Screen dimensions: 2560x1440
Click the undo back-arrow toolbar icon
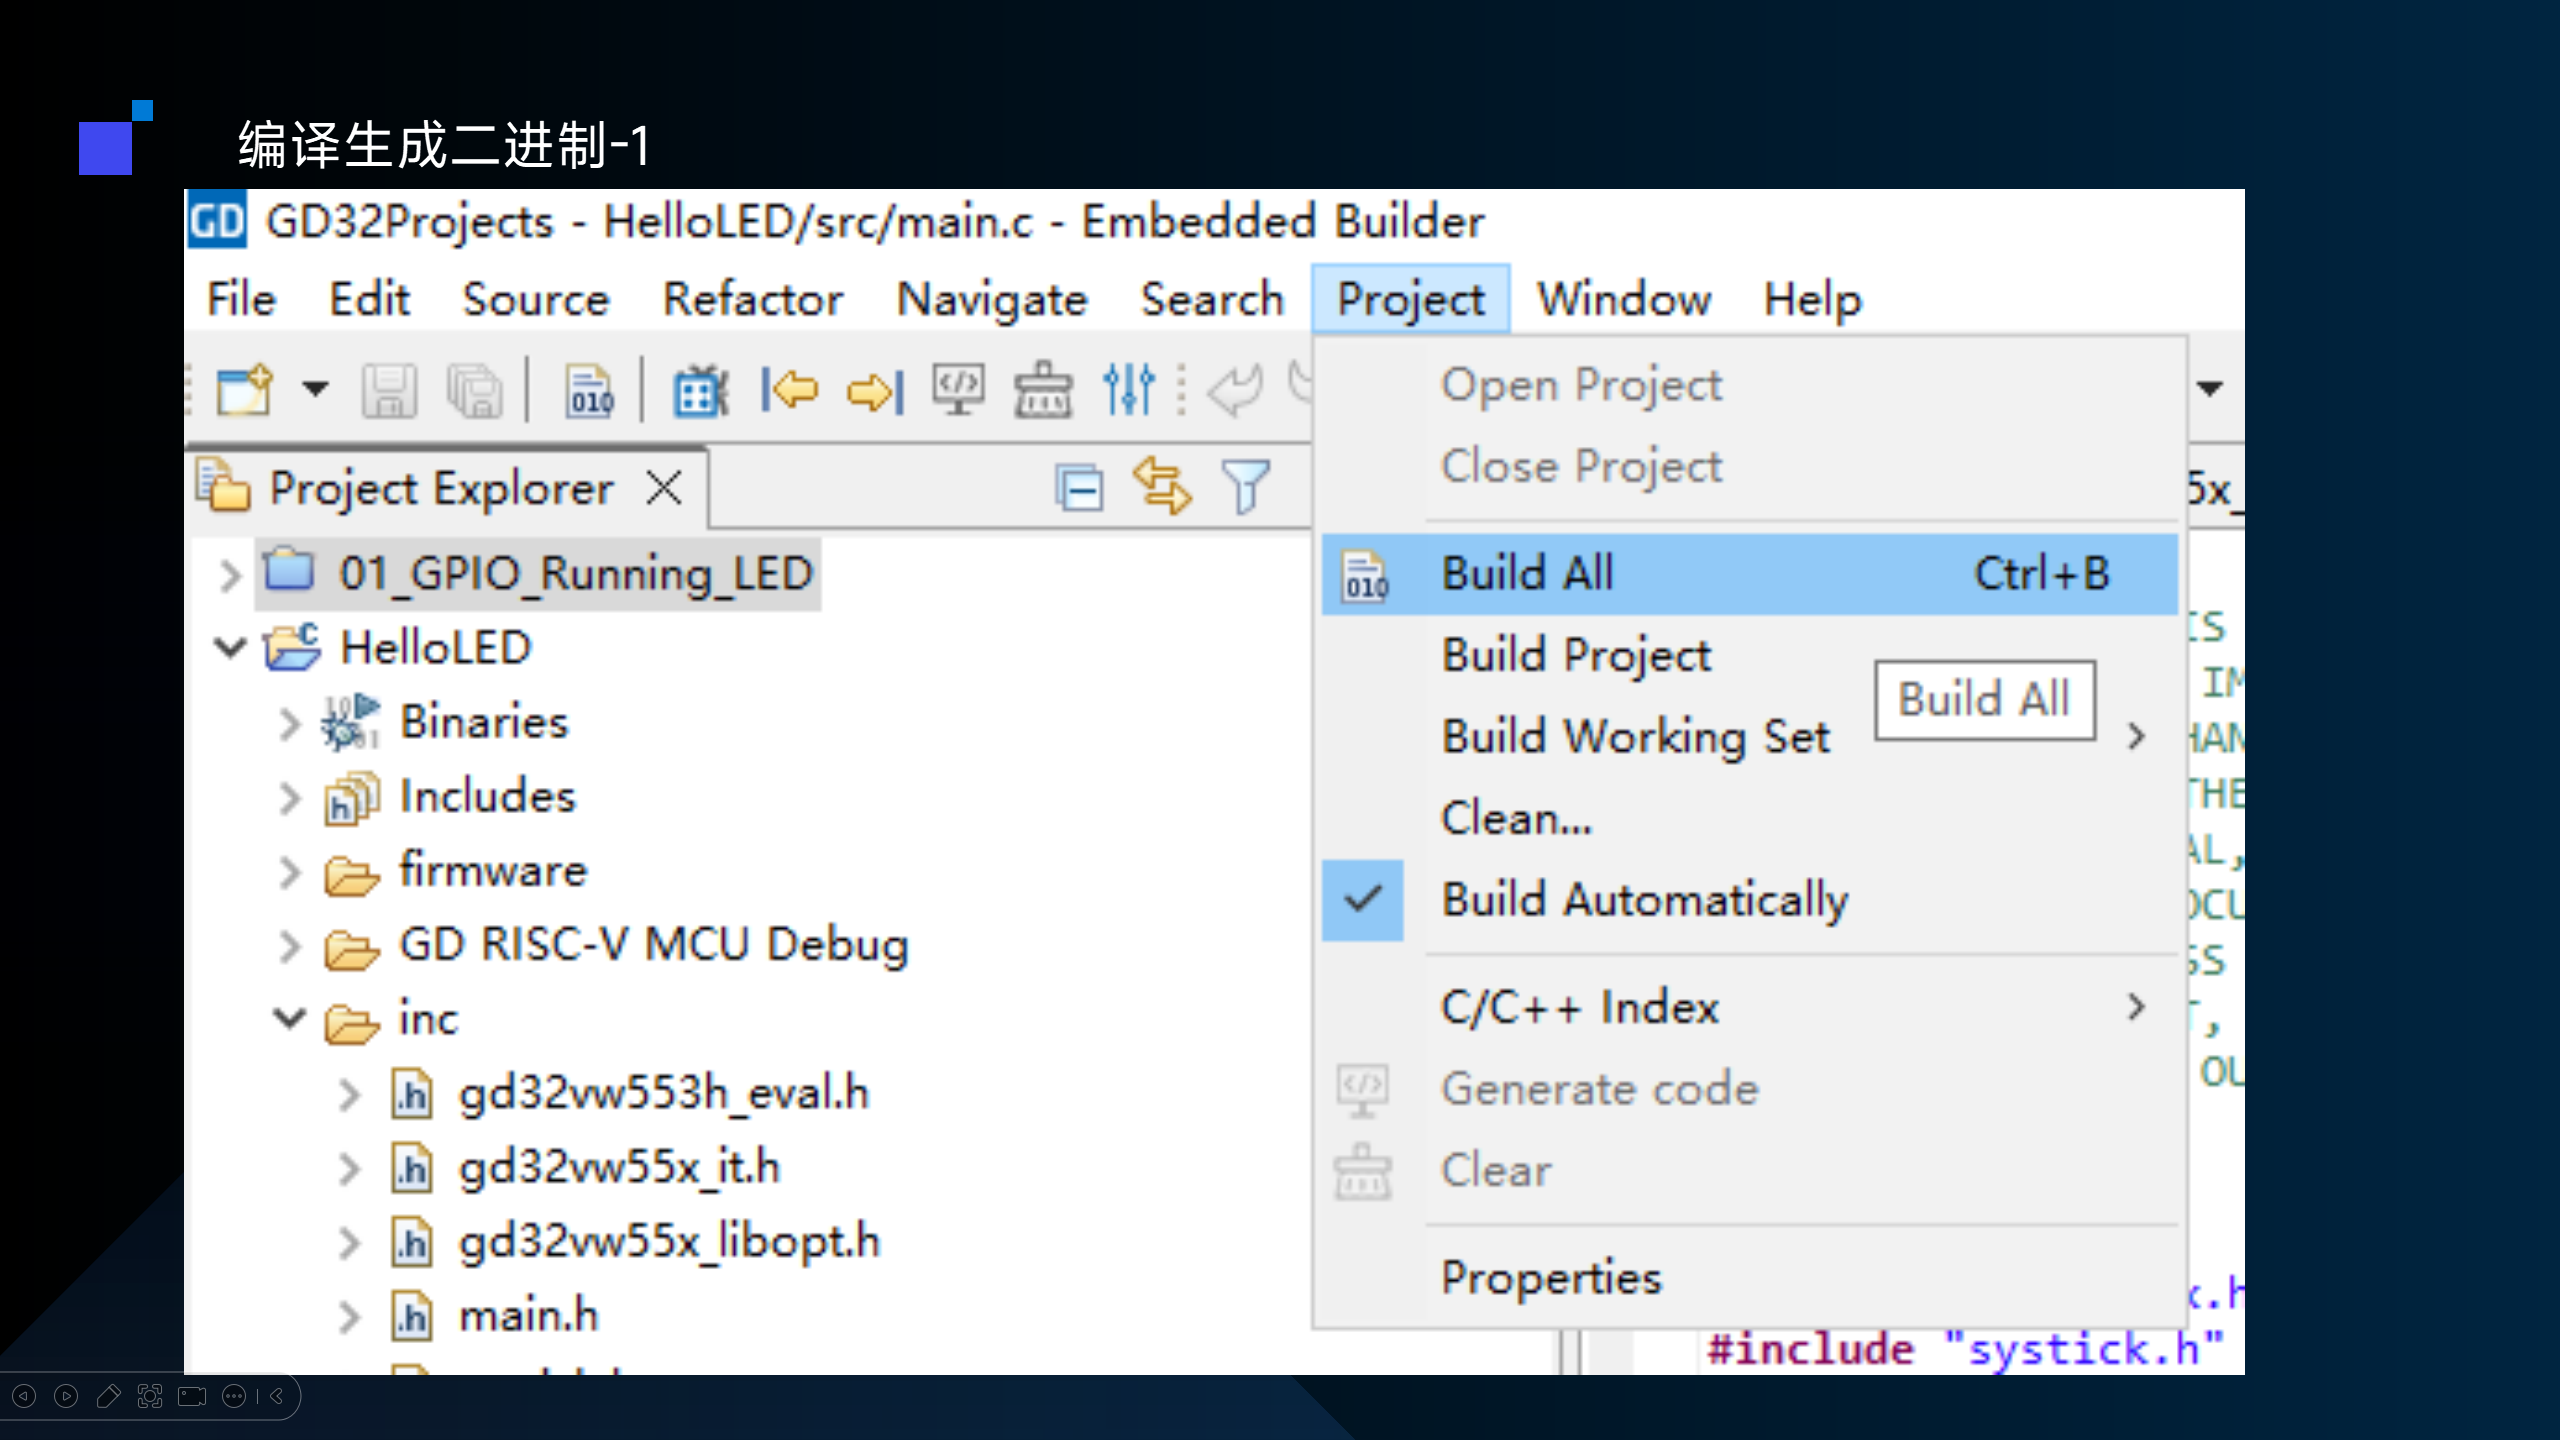pyautogui.click(x=1236, y=390)
